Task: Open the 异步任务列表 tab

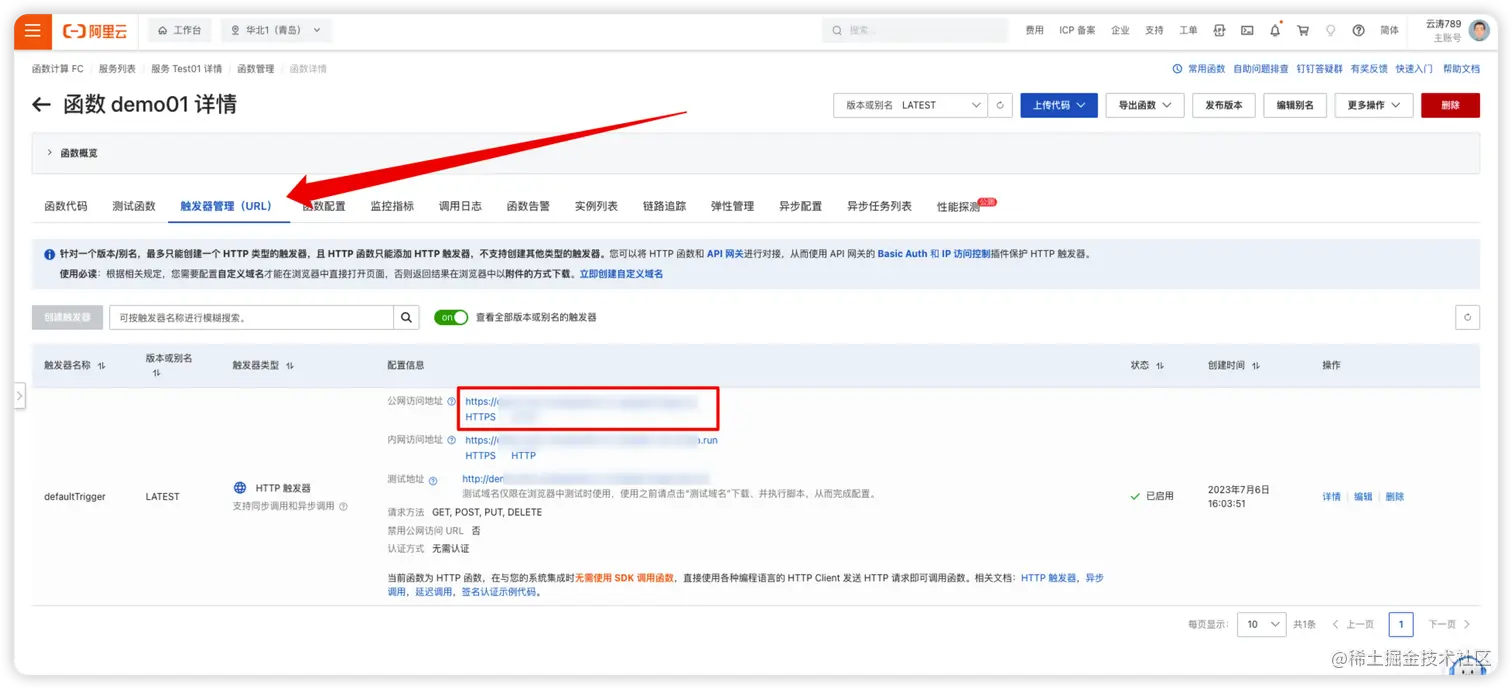Action: [879, 206]
